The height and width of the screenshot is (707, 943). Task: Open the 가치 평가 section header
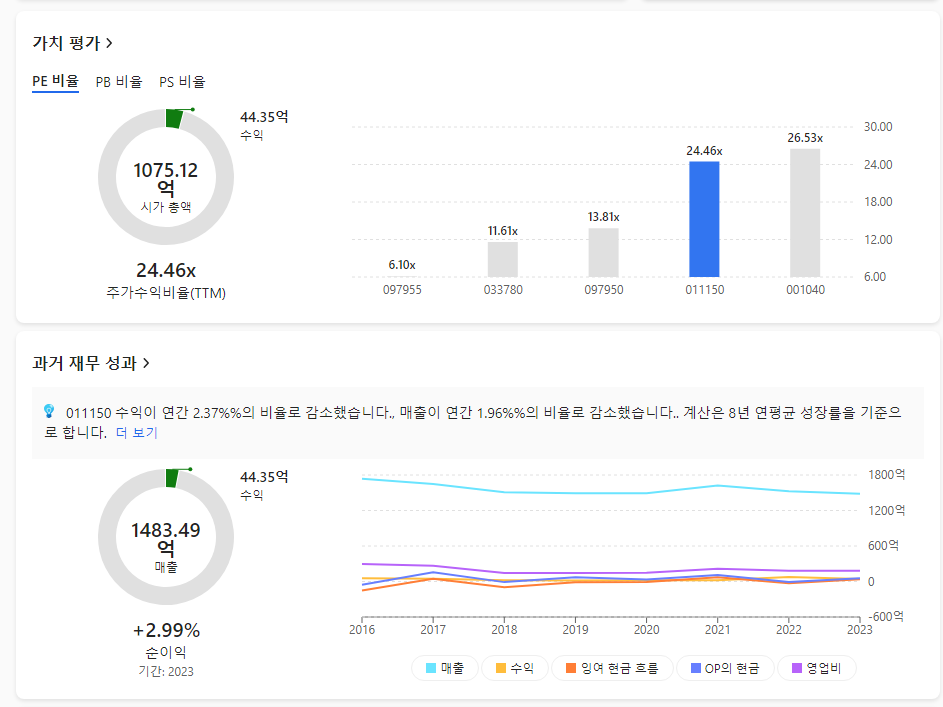[x=72, y=43]
